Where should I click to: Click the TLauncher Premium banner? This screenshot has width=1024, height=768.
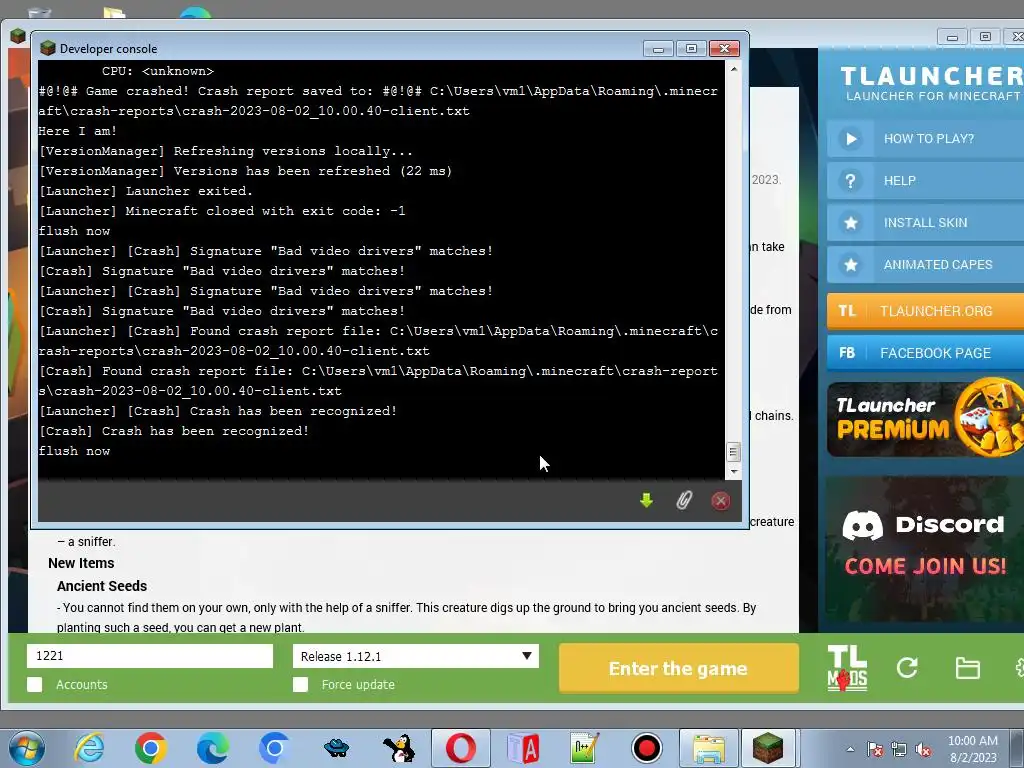(x=925, y=418)
